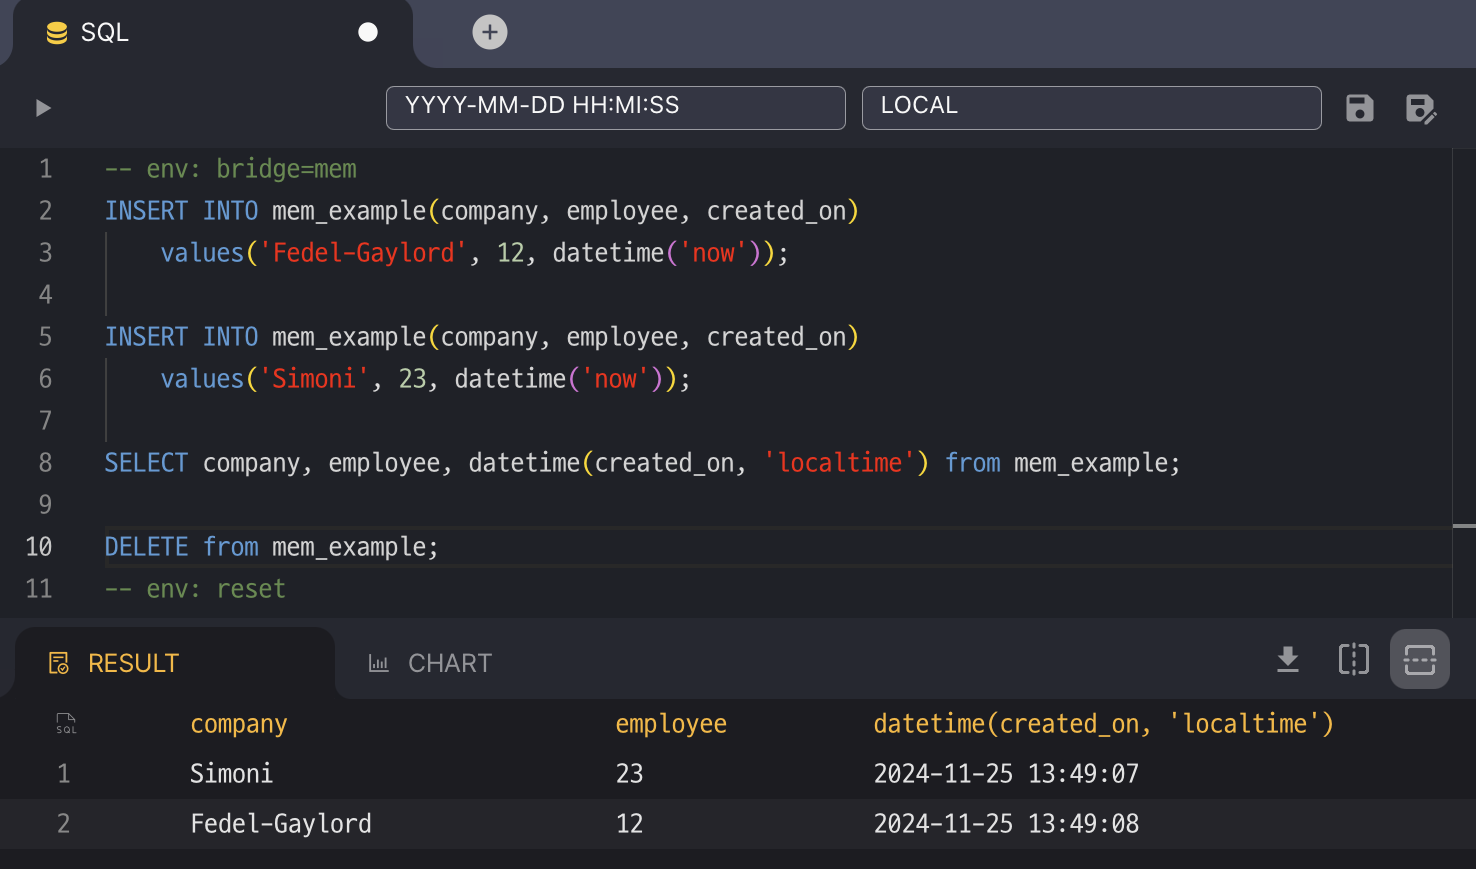Click the editor scrollbar marker
Viewport: 1476px width, 869px height.
click(1464, 525)
